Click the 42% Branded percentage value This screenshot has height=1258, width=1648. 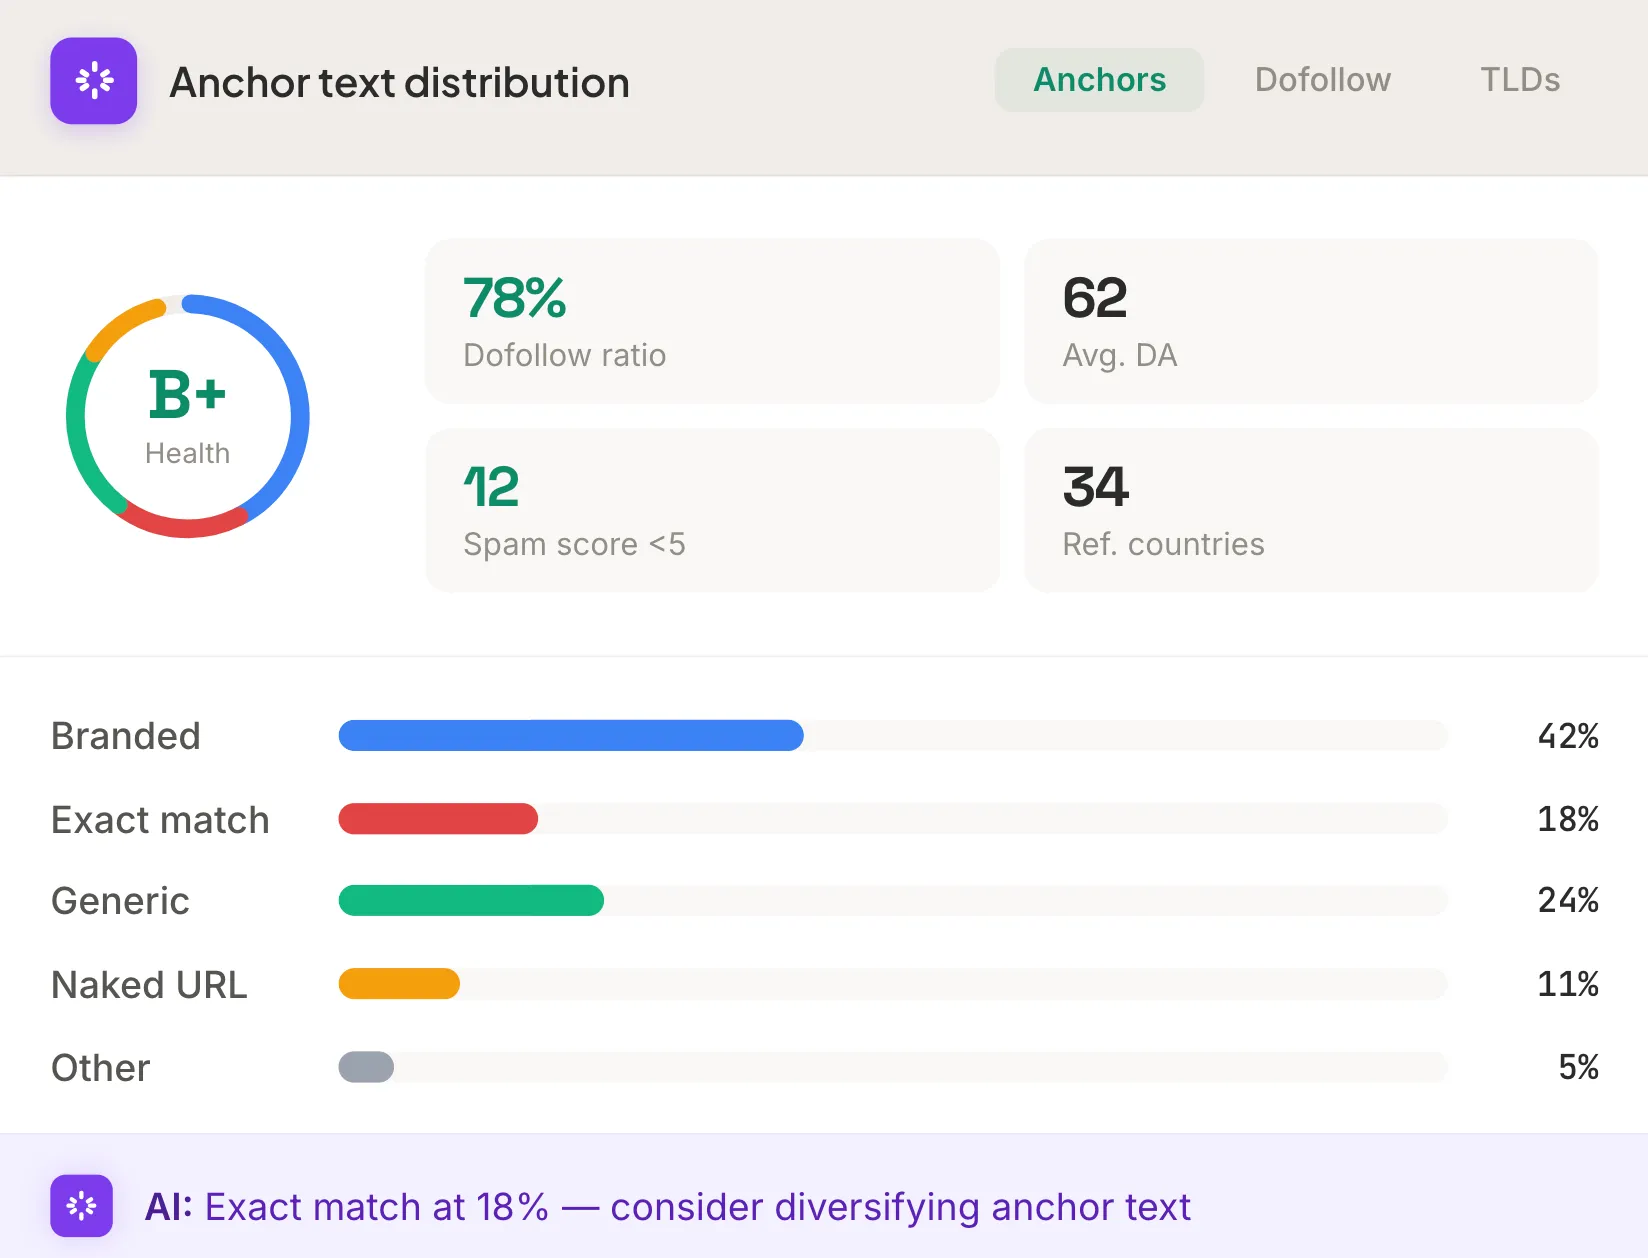point(1568,736)
